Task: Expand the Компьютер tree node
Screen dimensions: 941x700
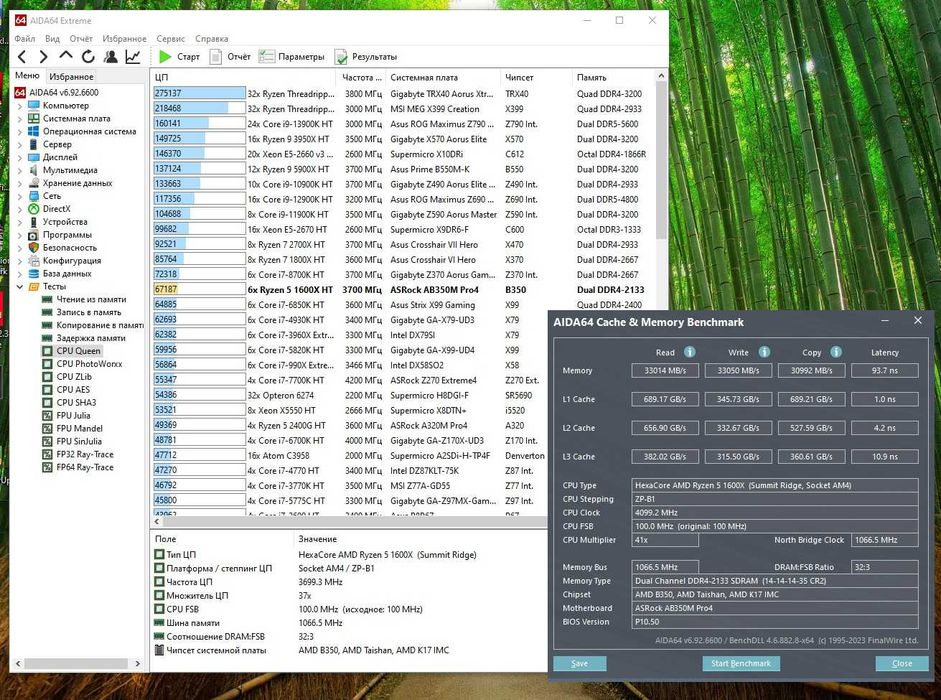Action: tap(20, 106)
